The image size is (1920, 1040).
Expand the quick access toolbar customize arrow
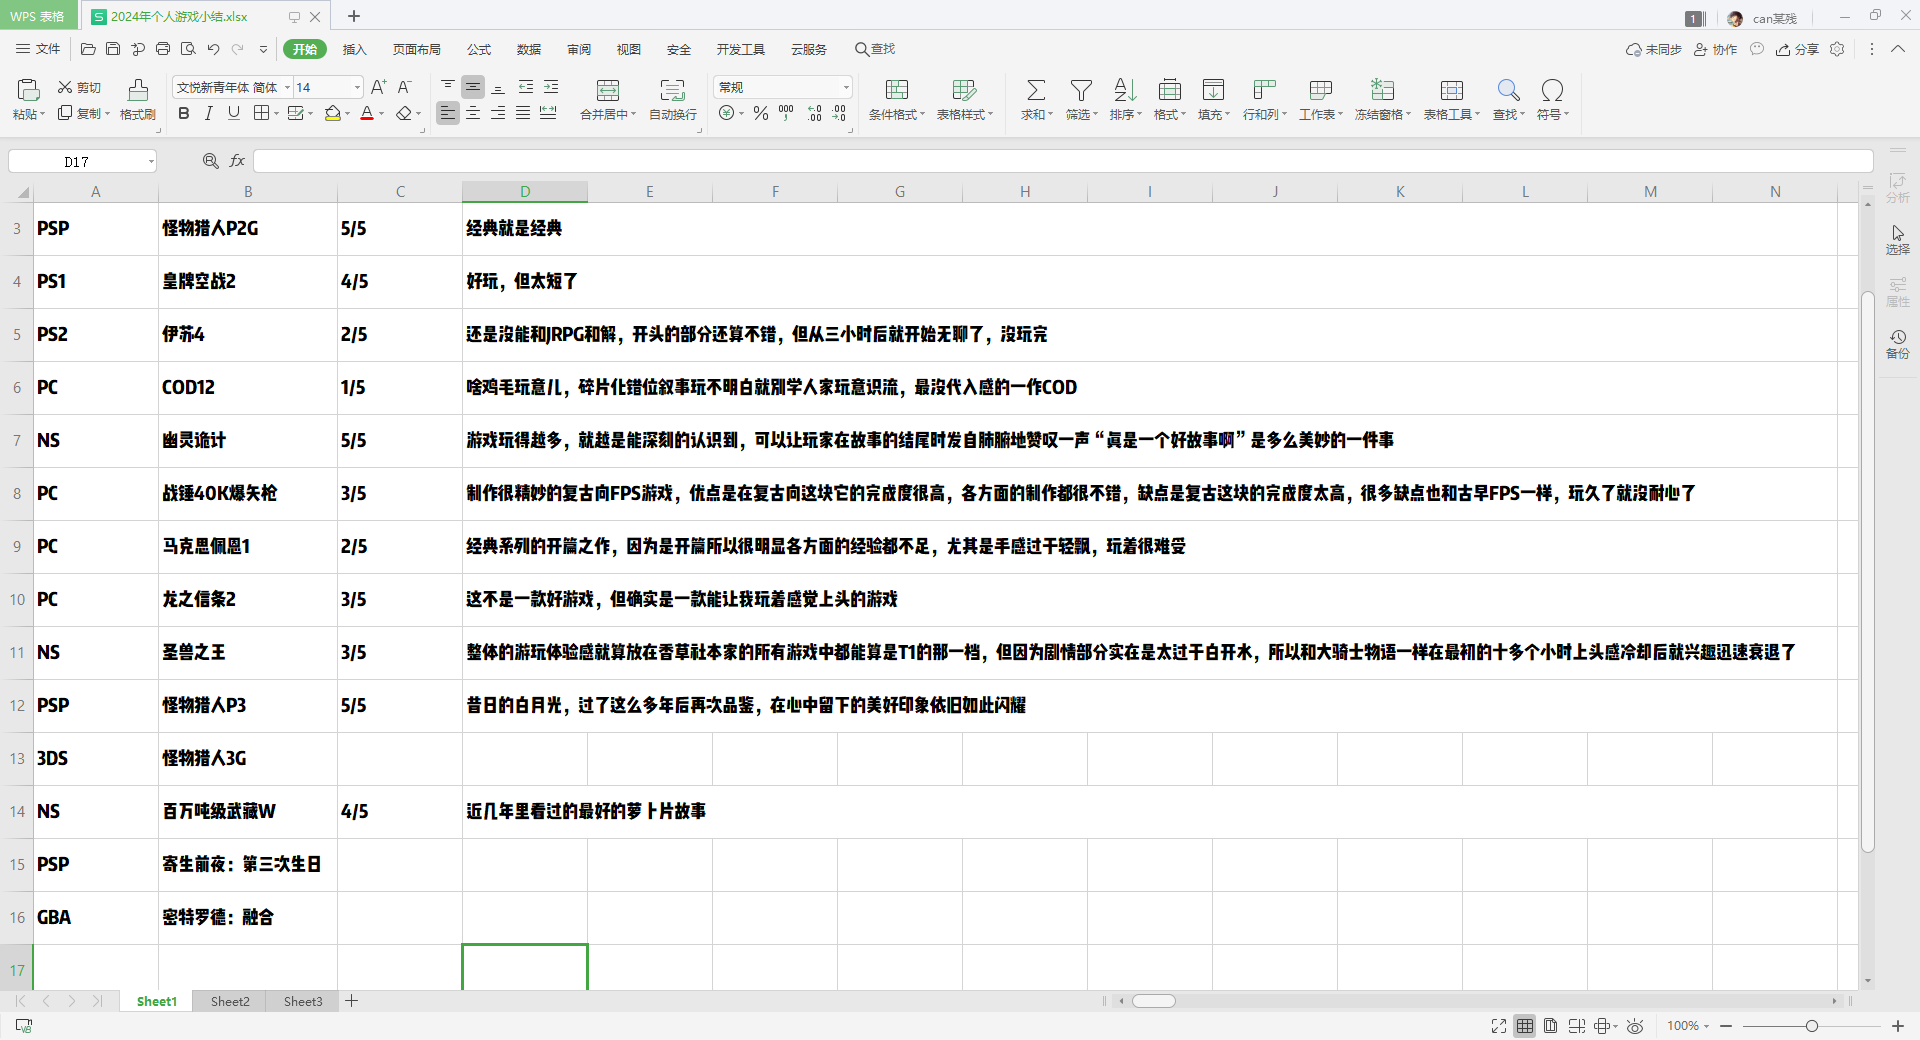(x=263, y=49)
